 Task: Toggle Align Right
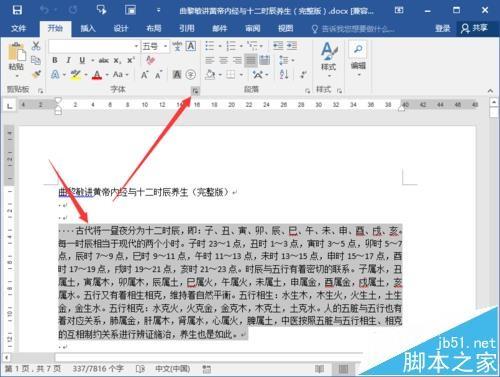pos(237,60)
